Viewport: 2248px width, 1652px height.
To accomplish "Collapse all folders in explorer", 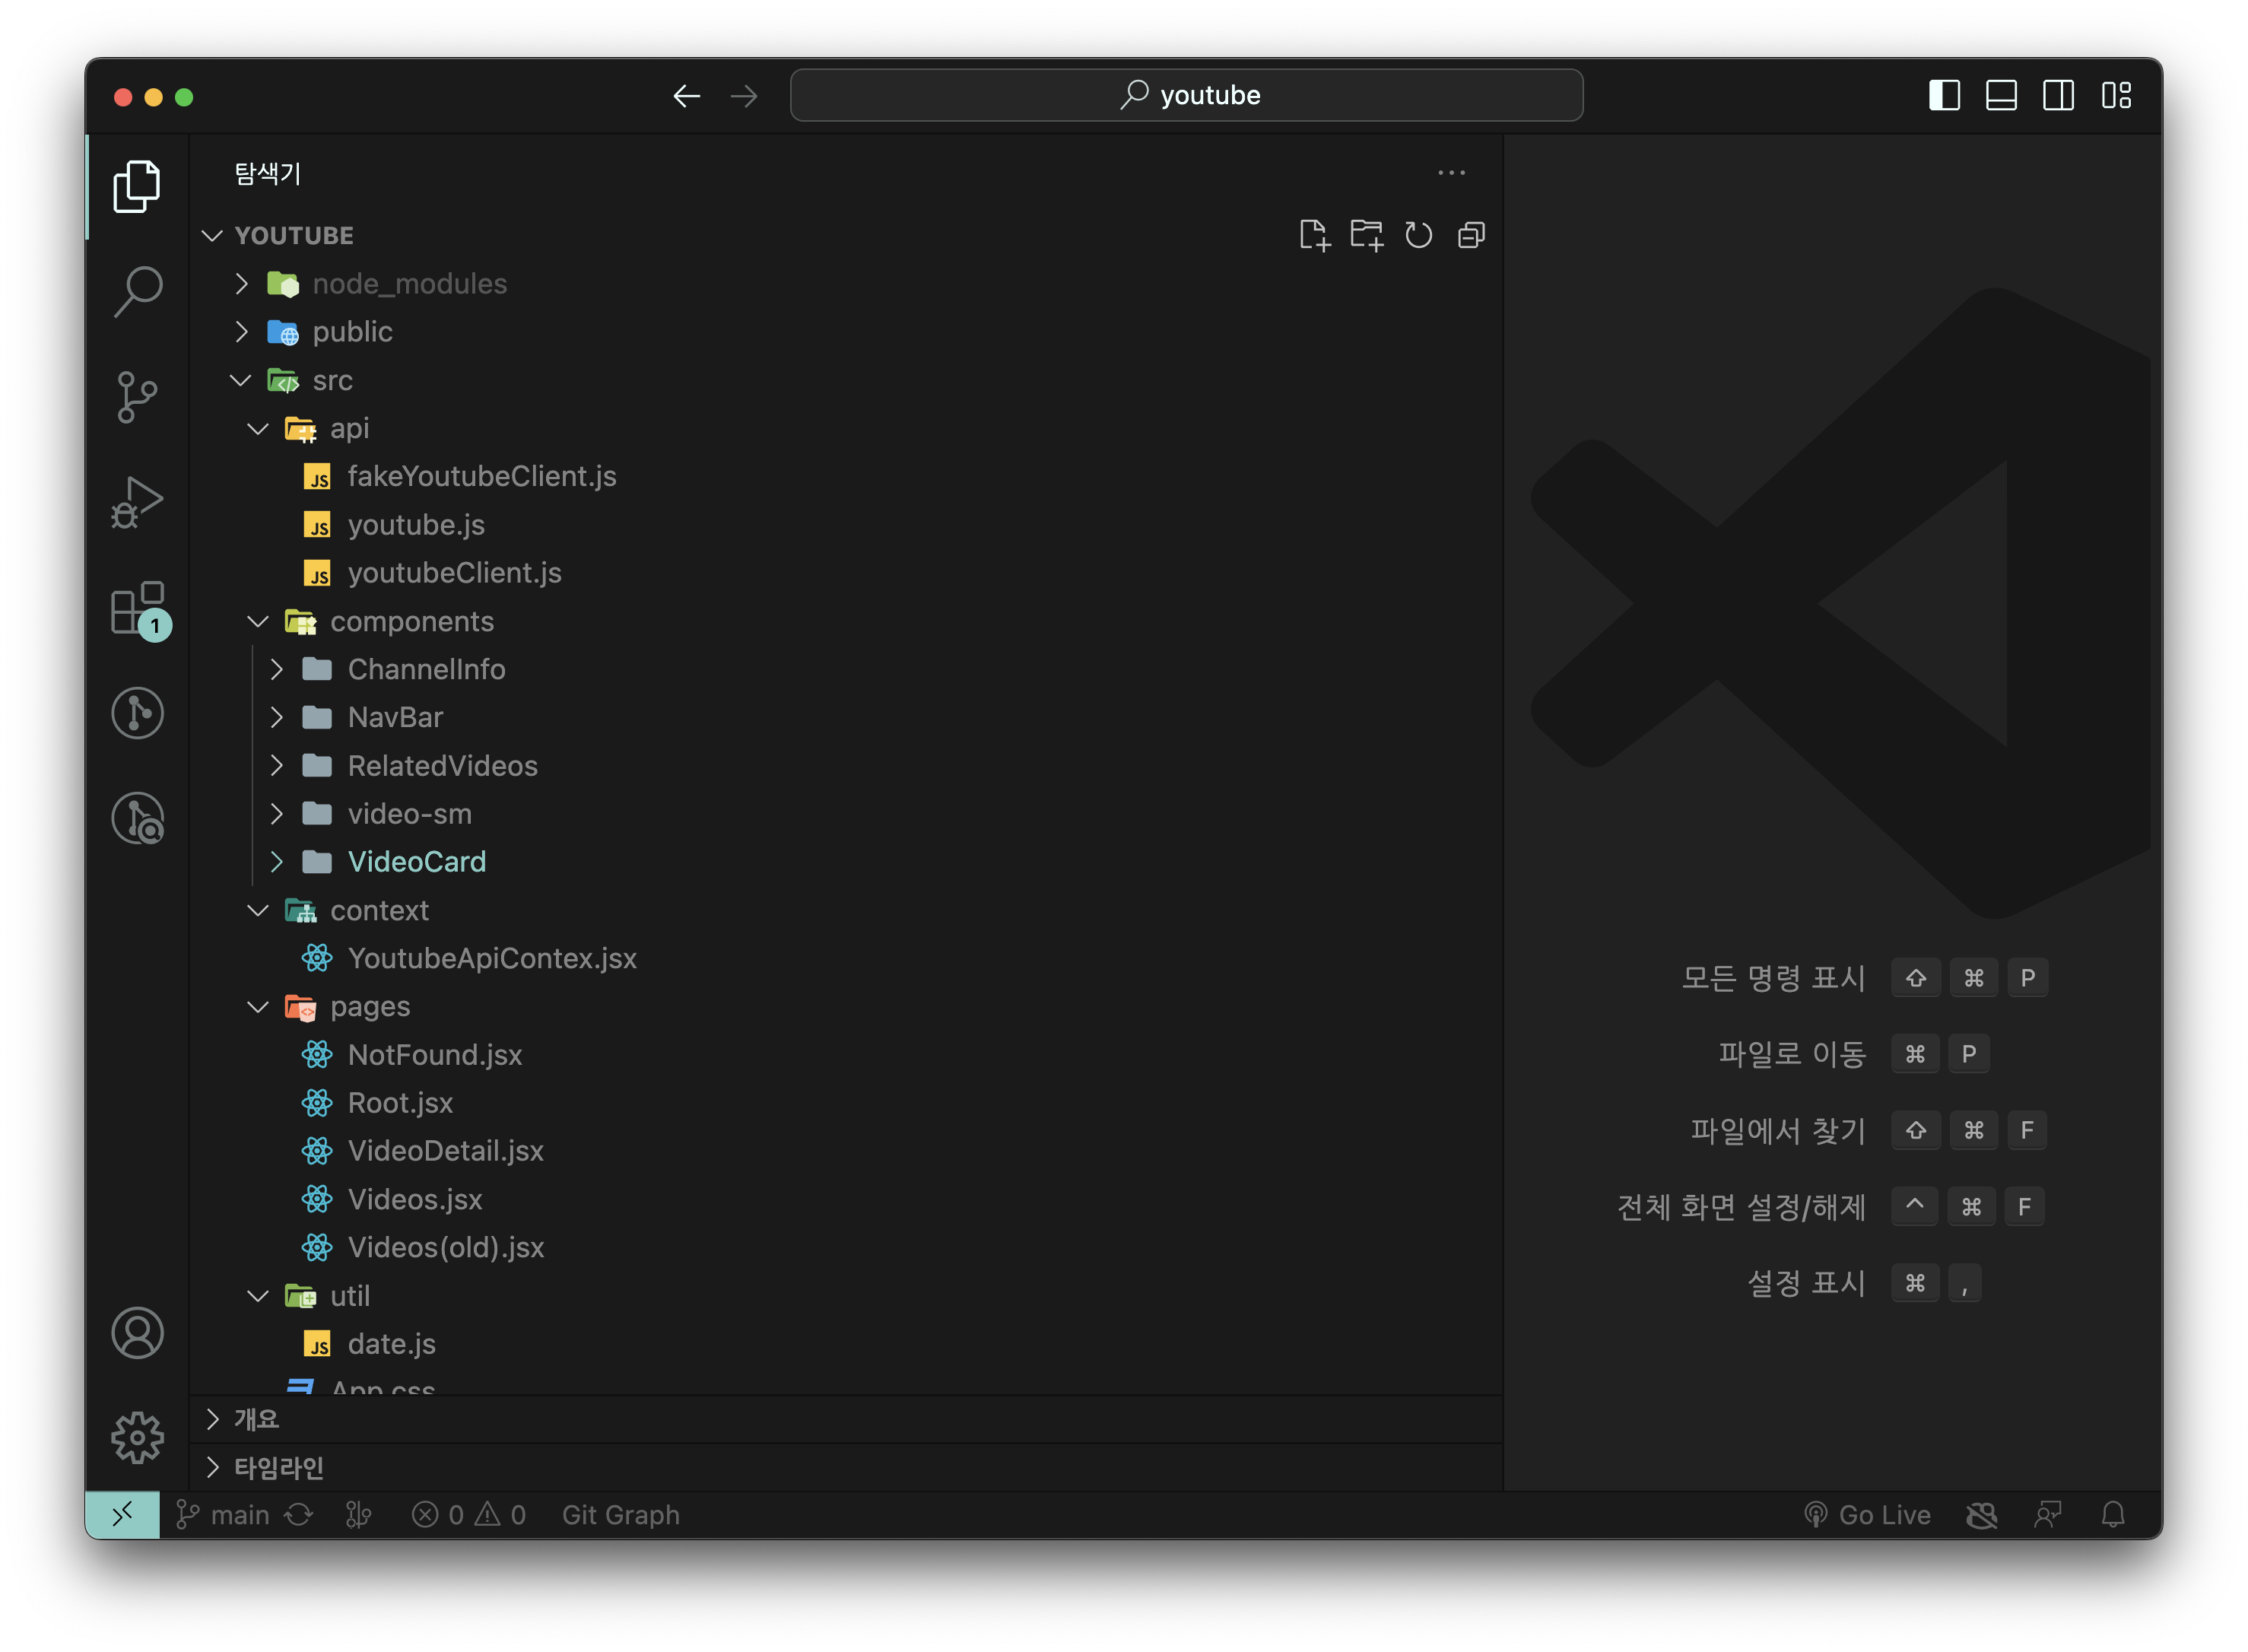I will 1471,235.
